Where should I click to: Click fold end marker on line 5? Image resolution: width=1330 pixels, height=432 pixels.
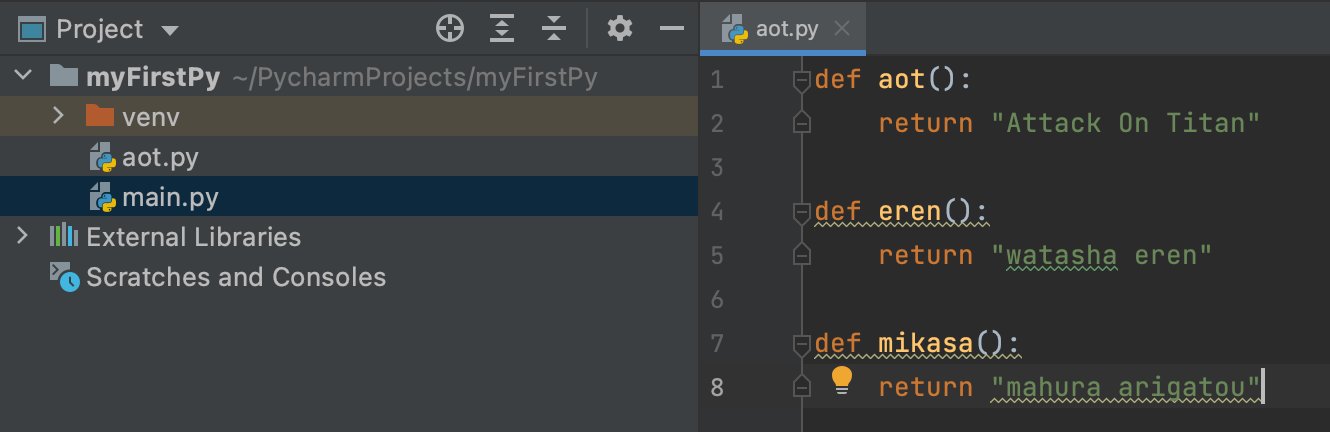[800, 255]
